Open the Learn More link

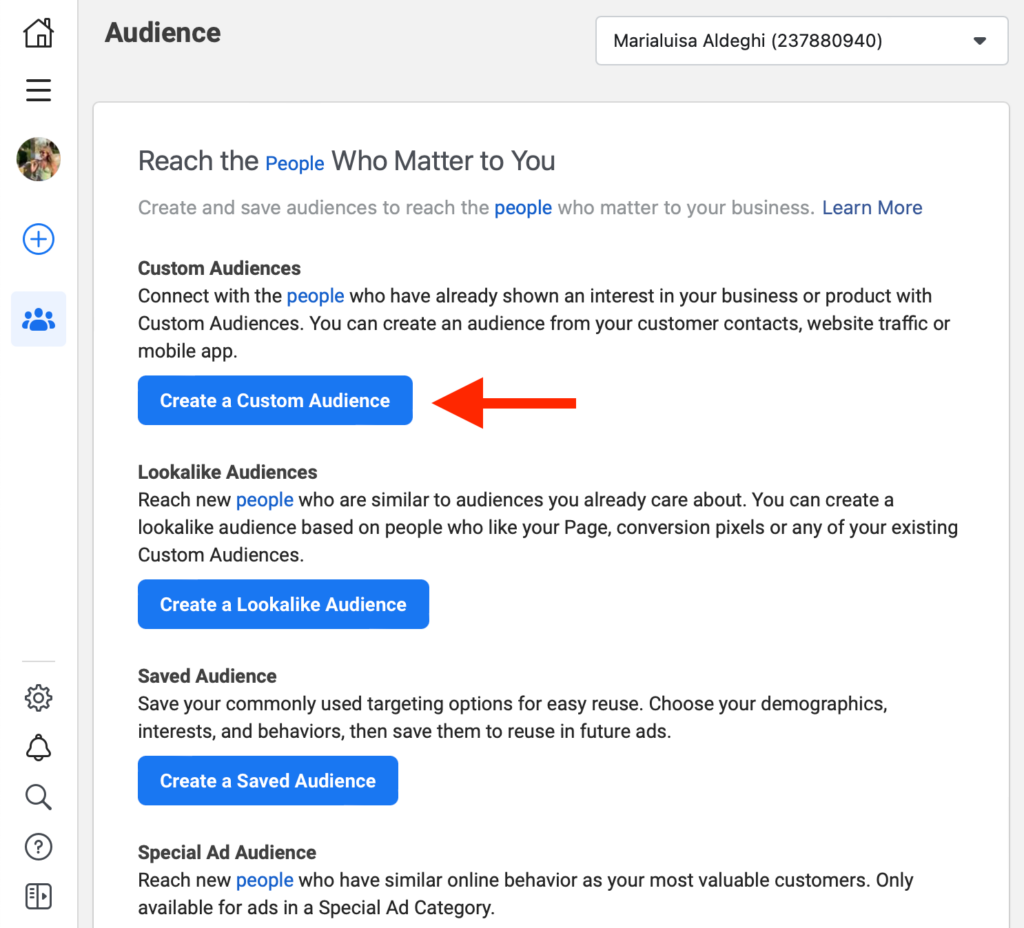(x=871, y=207)
